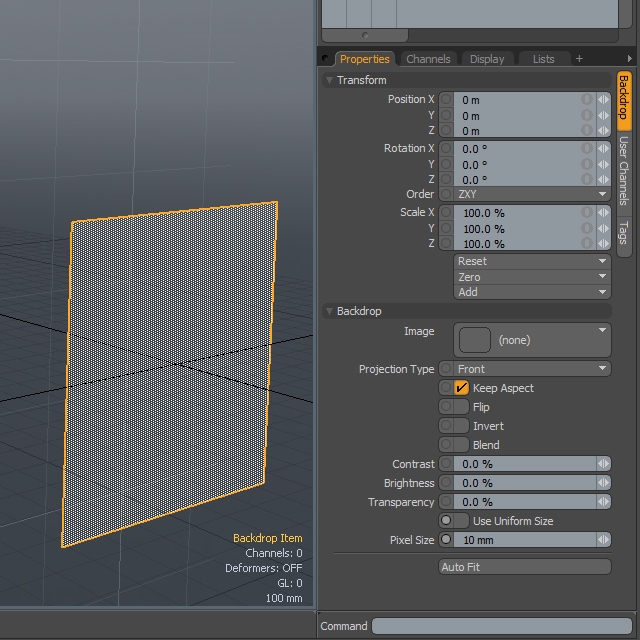Open Projection Type Front dropdown
640x640 pixels.
[532, 369]
